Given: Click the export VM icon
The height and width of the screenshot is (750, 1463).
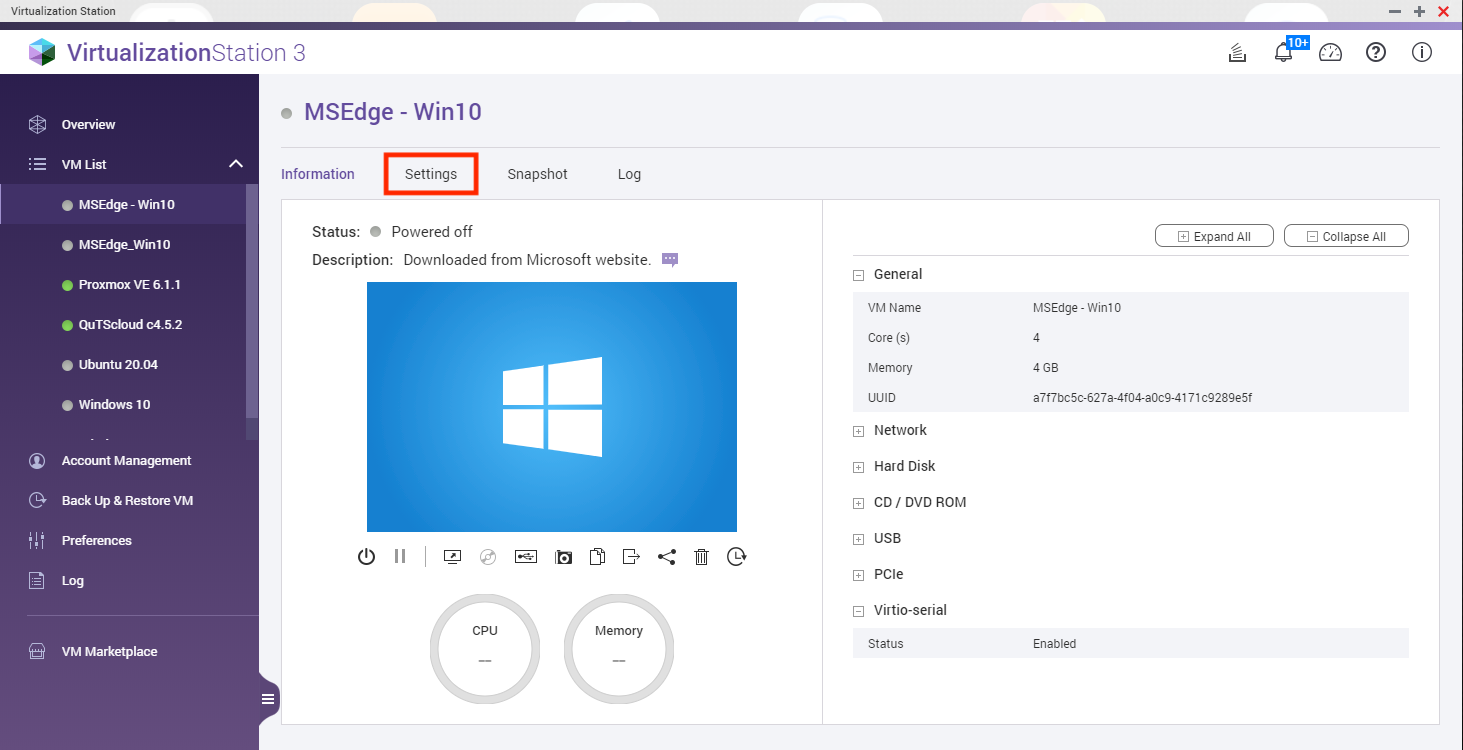Looking at the screenshot, I should tap(631, 557).
